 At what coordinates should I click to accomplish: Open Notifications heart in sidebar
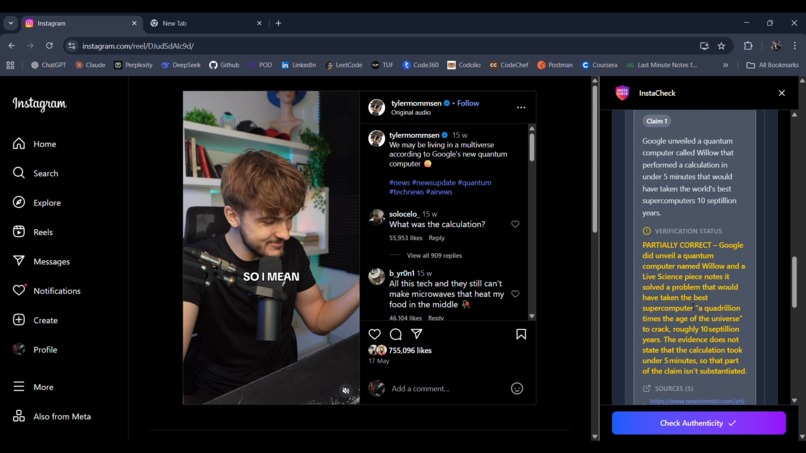pos(46,291)
